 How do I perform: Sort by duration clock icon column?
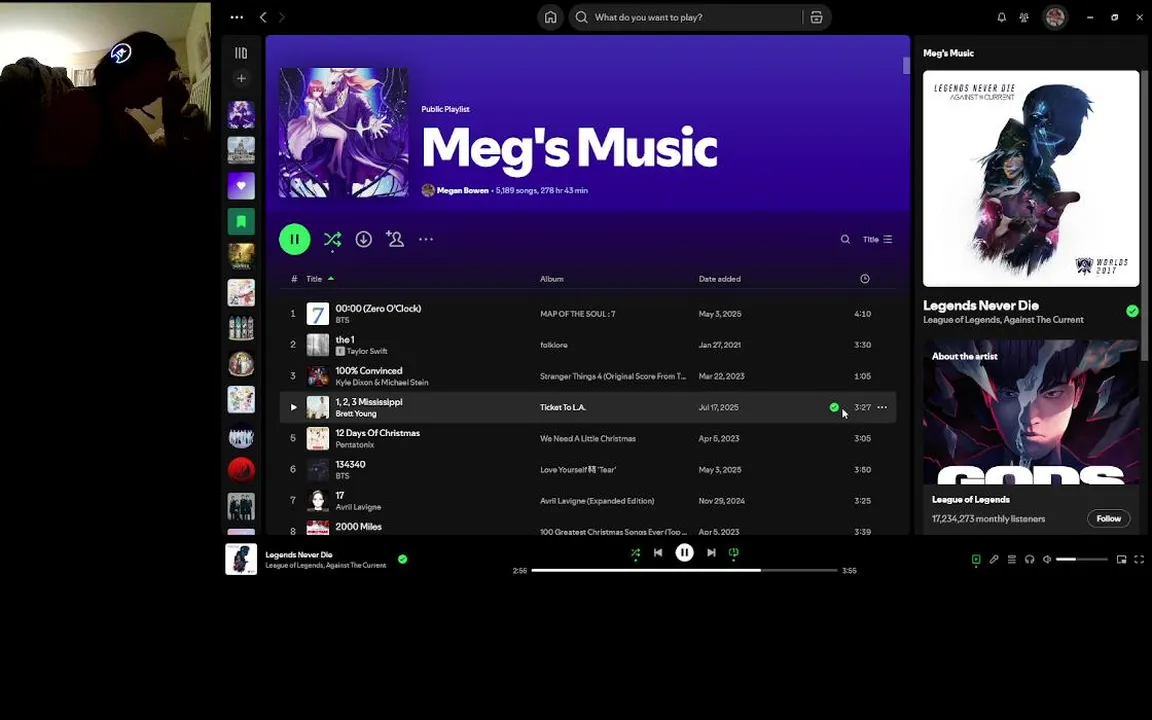coord(865,278)
